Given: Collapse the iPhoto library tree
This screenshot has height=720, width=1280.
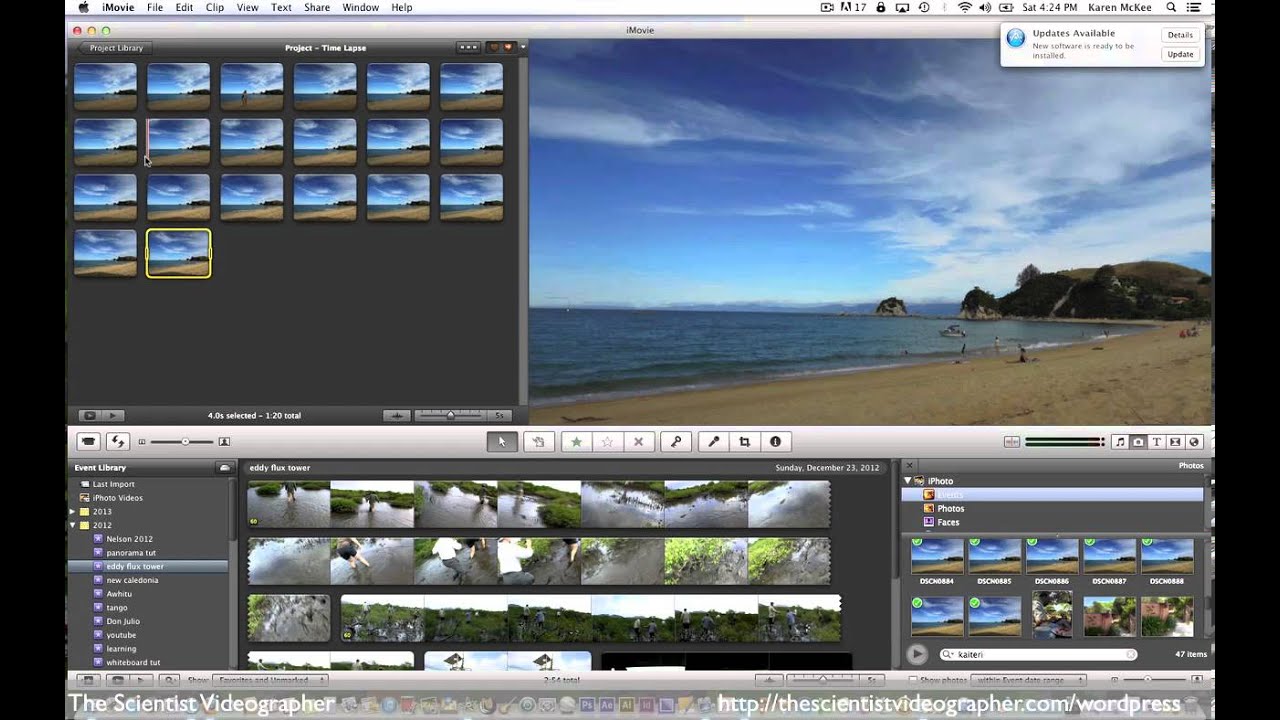Looking at the screenshot, I should 908,481.
